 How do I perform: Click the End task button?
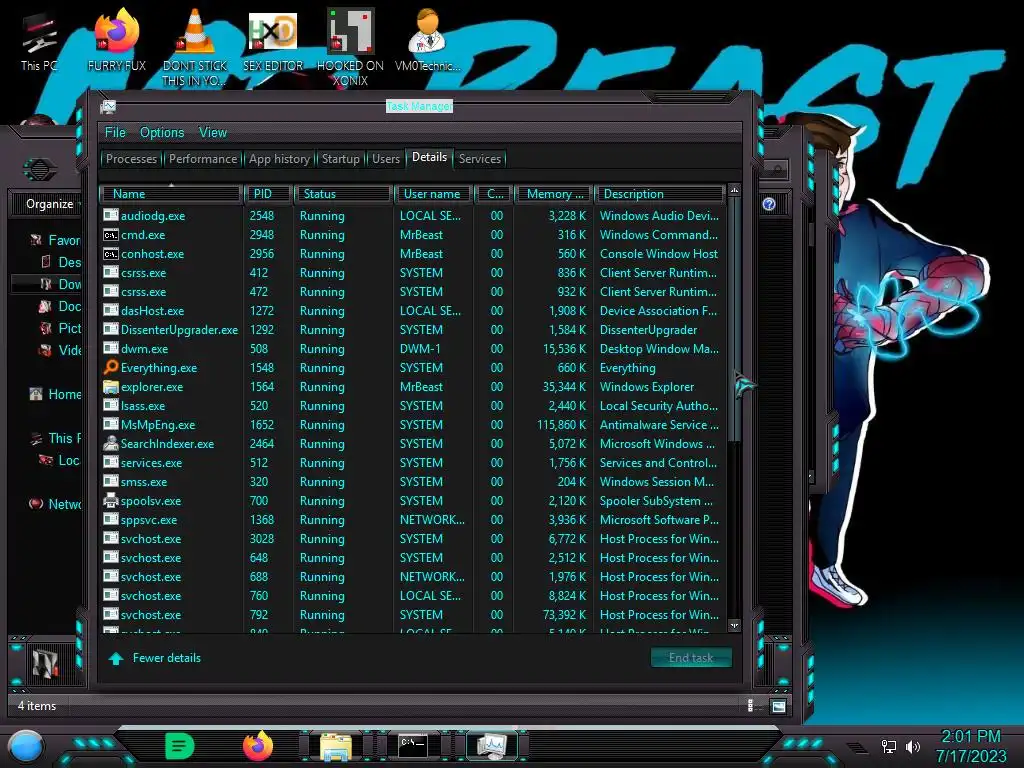(x=691, y=658)
